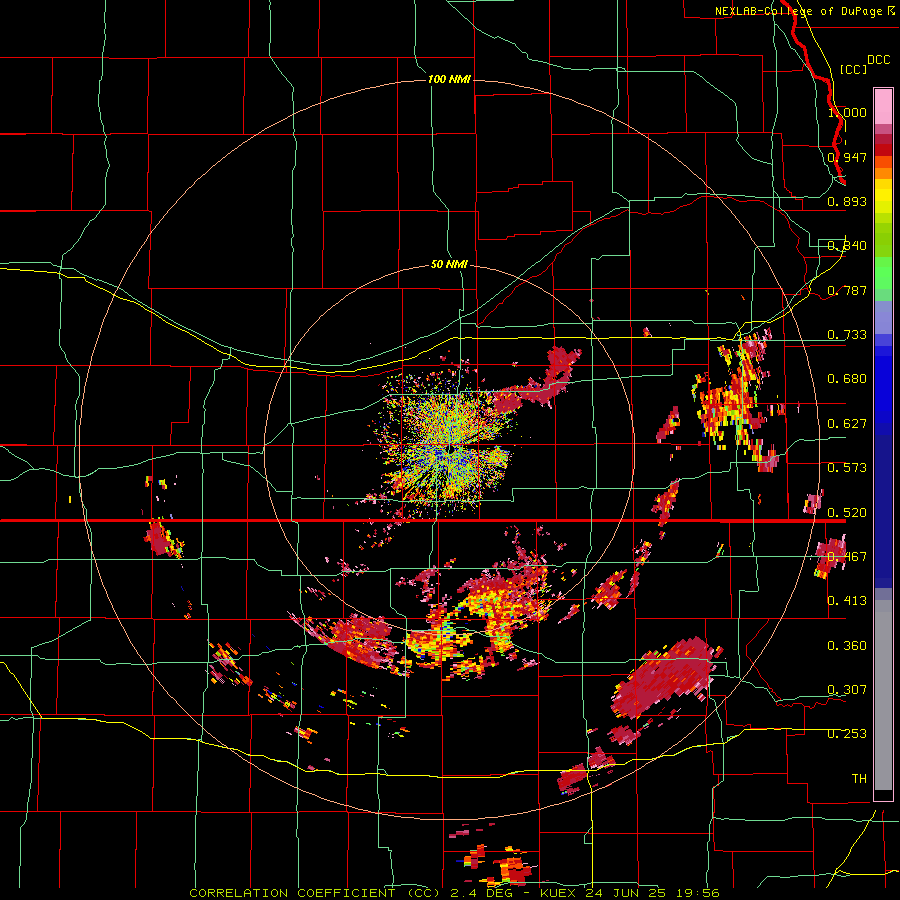Click the 1.000 color scale value

click(847, 112)
